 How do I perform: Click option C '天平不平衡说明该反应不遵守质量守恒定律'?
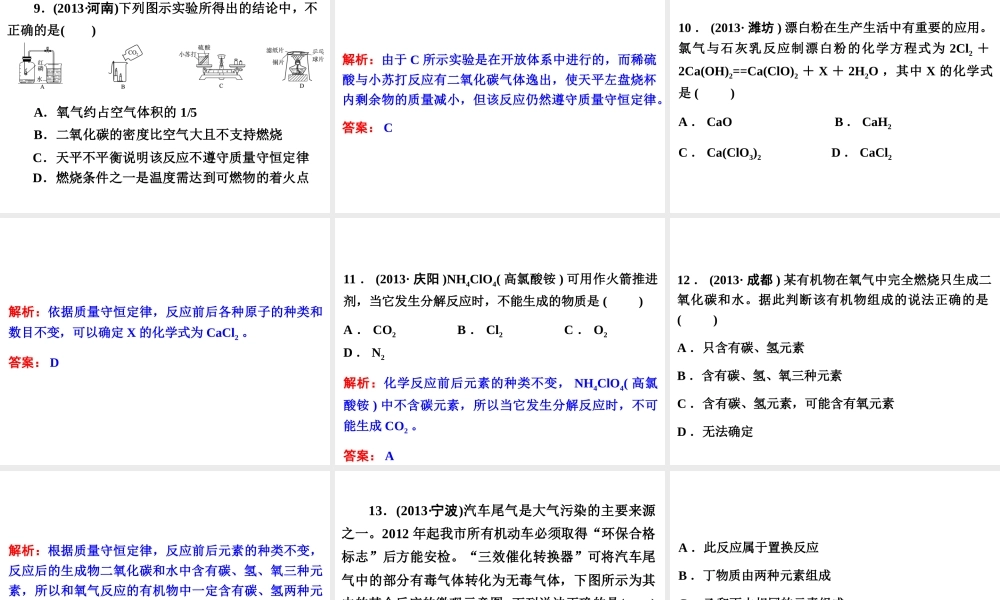point(171,157)
